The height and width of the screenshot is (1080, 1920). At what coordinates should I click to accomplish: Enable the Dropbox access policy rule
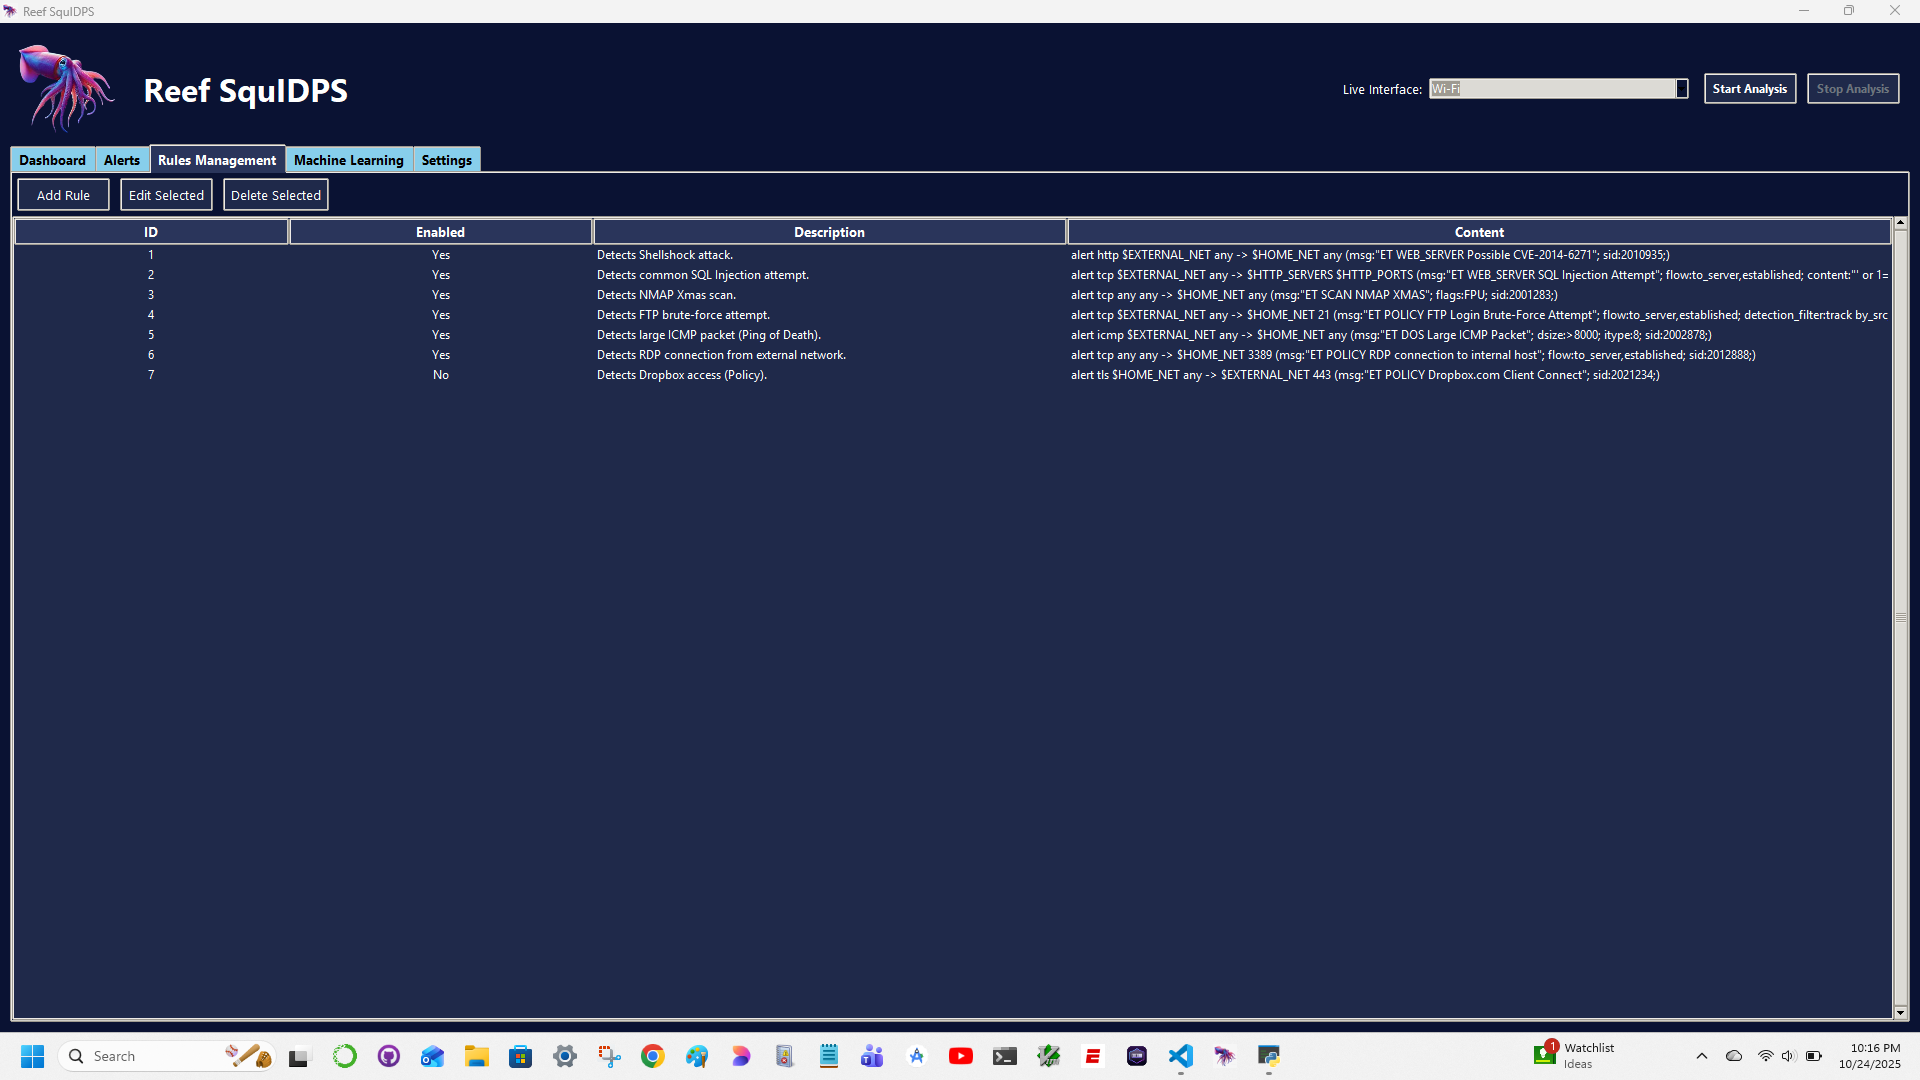441,375
